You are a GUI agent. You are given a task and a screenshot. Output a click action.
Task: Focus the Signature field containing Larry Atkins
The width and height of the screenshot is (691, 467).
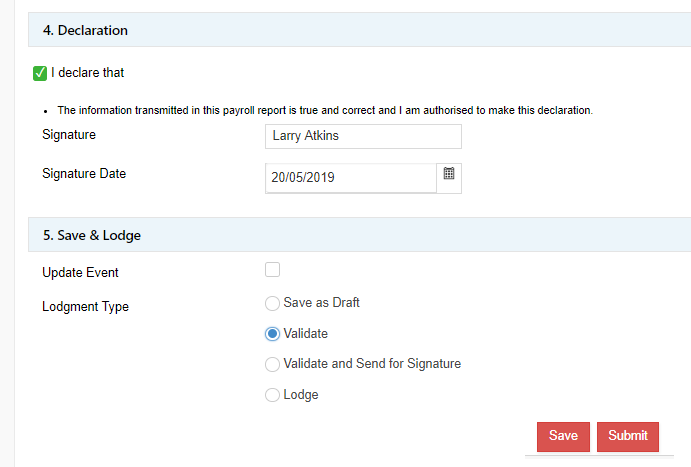363,137
